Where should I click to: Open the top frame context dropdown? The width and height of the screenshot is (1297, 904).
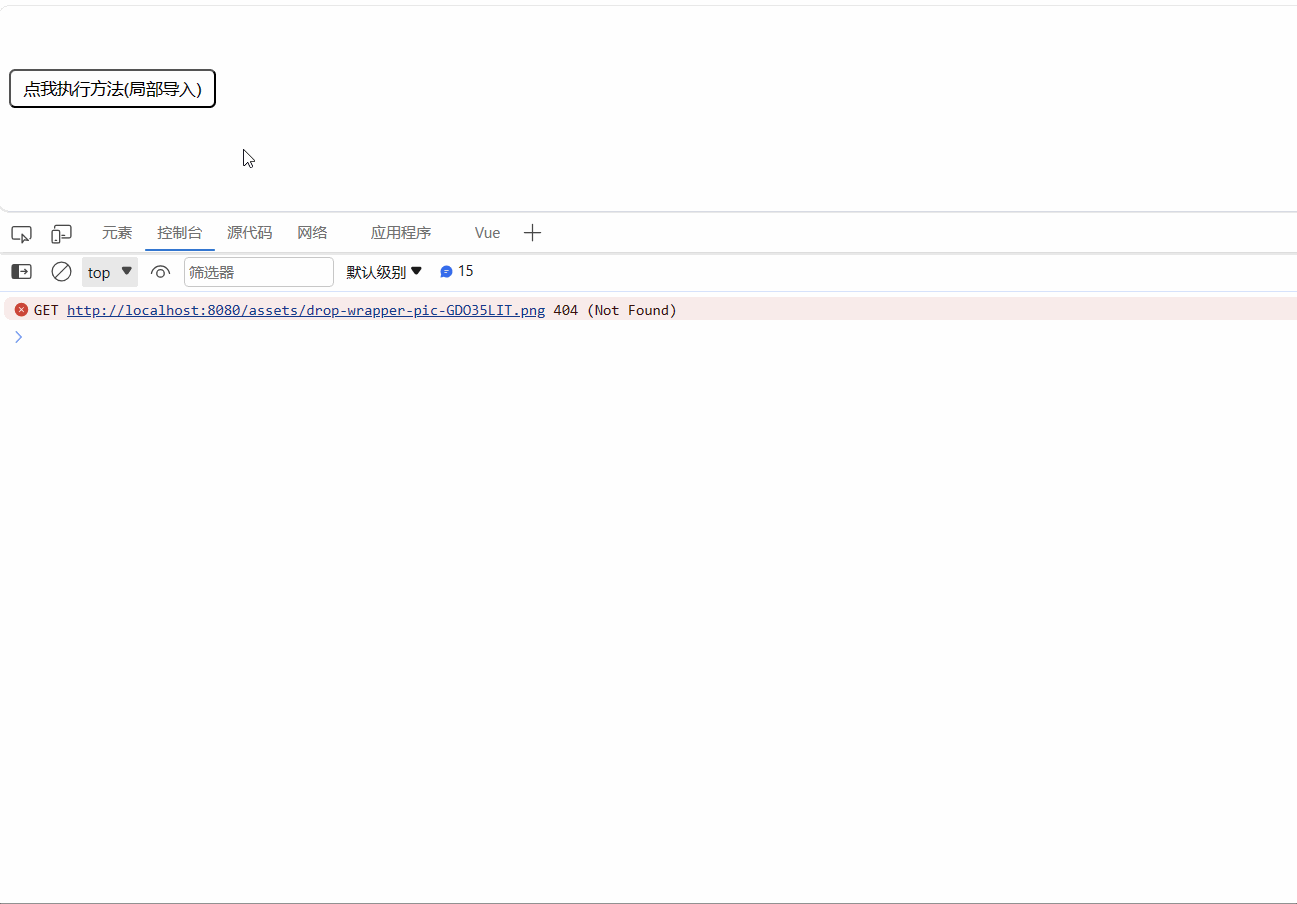110,271
